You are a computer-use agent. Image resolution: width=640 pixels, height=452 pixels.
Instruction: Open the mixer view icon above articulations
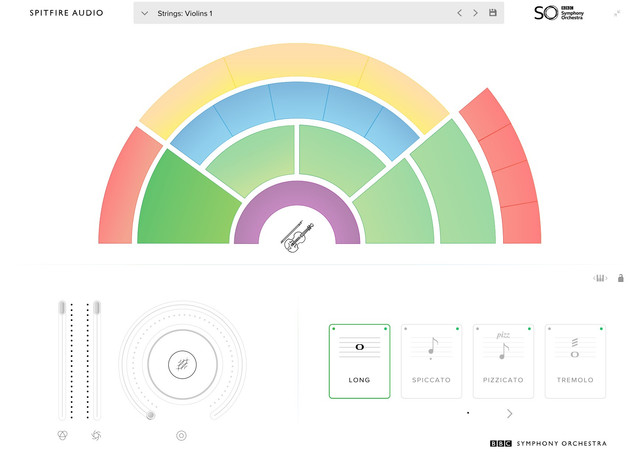[600, 278]
